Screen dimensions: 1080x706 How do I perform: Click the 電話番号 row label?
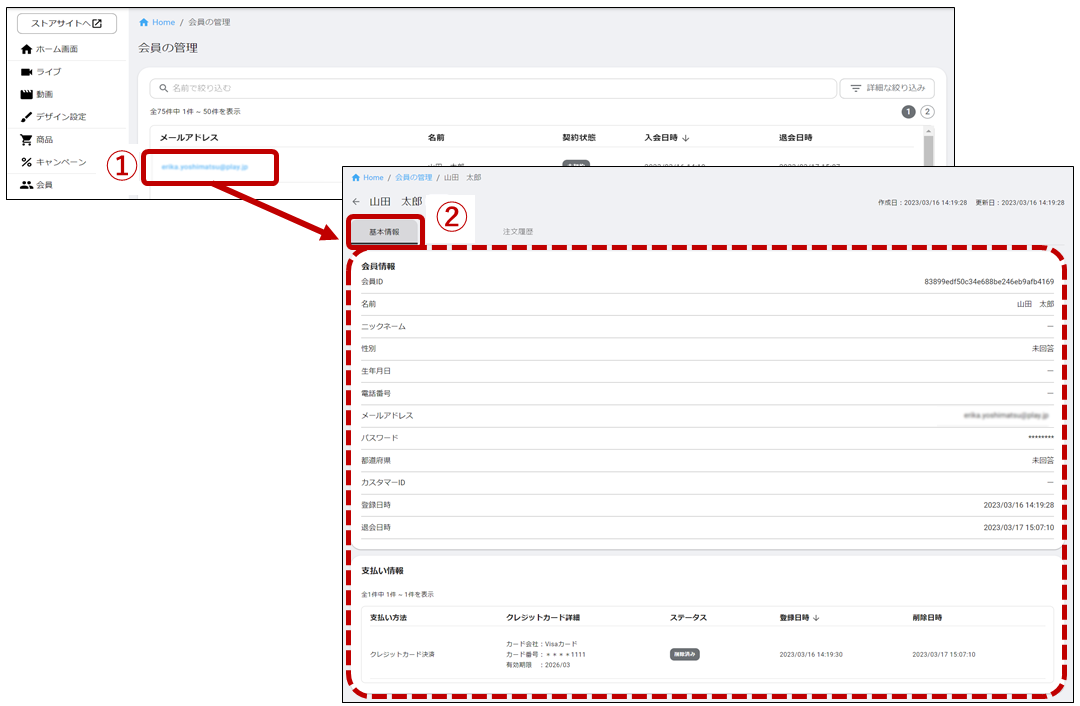pos(376,393)
